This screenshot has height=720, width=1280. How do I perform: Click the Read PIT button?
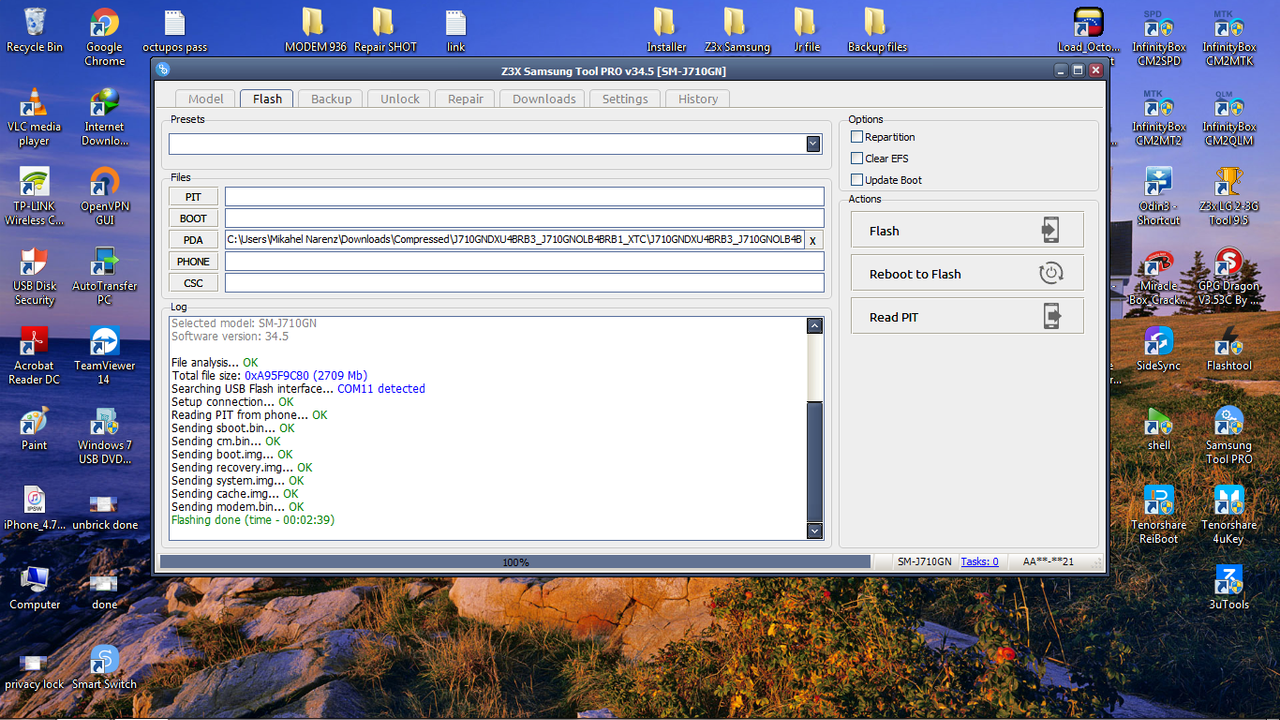(967, 316)
